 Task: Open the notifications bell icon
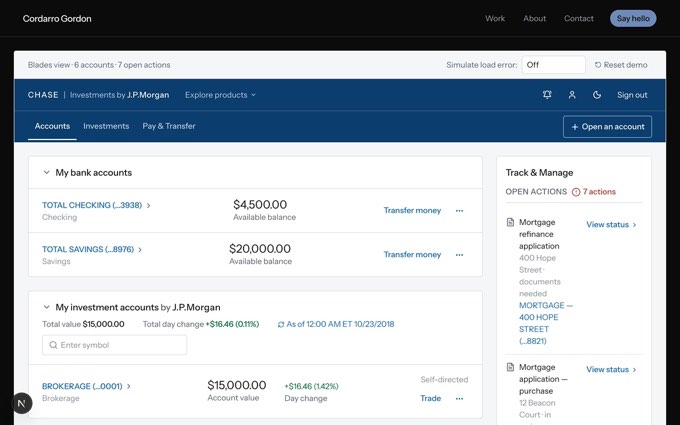click(x=547, y=95)
